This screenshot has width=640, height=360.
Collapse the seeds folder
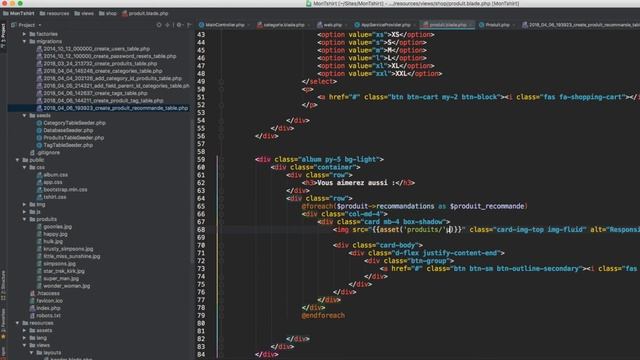(x=24, y=116)
